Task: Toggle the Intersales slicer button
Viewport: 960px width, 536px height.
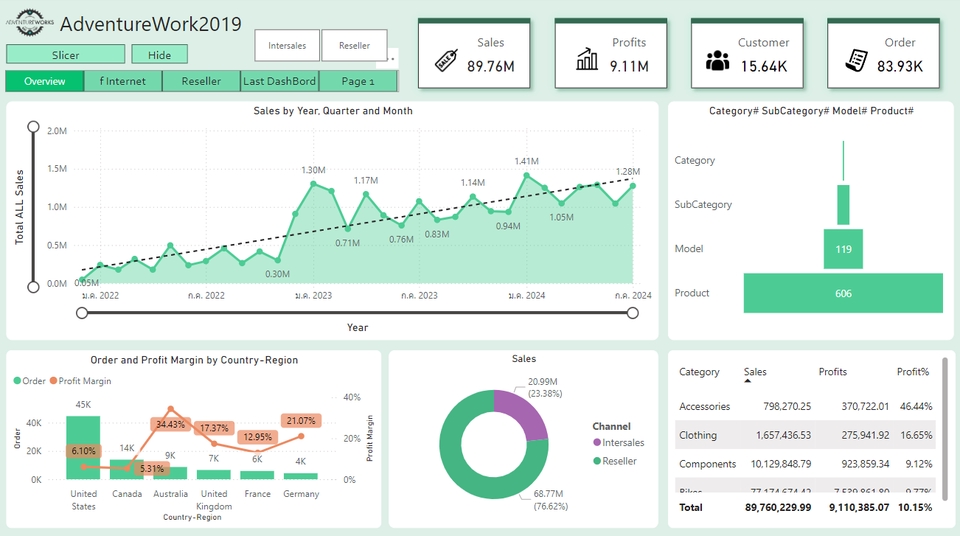Action: coord(287,46)
